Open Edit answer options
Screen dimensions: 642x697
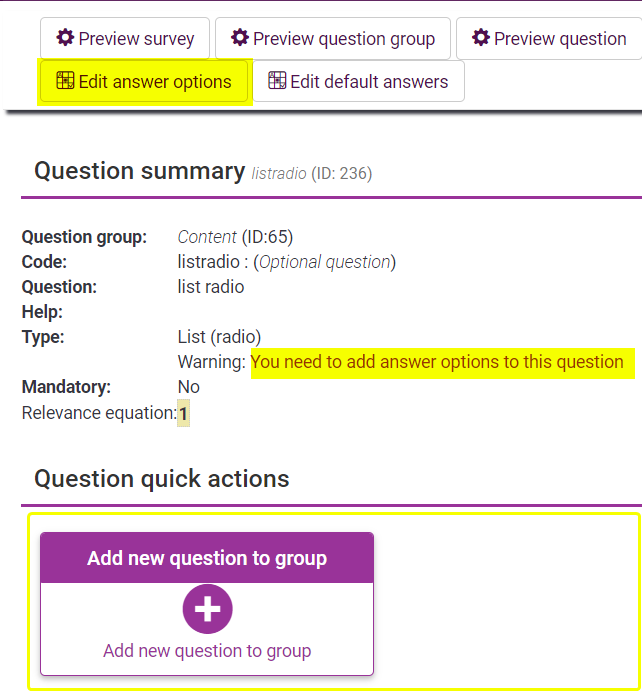[x=154, y=82]
